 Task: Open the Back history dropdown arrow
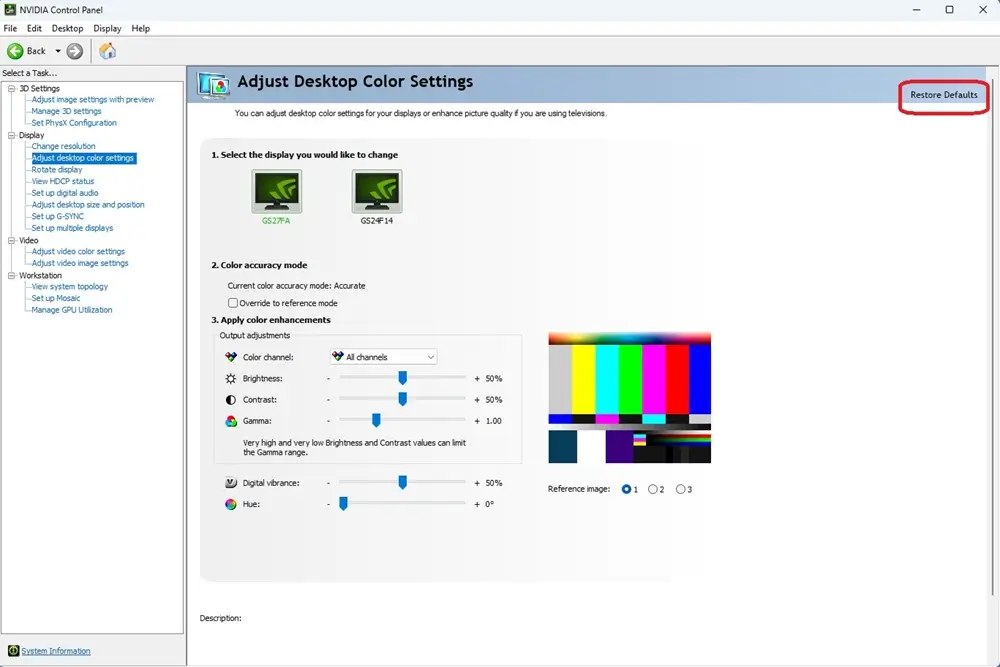point(57,51)
